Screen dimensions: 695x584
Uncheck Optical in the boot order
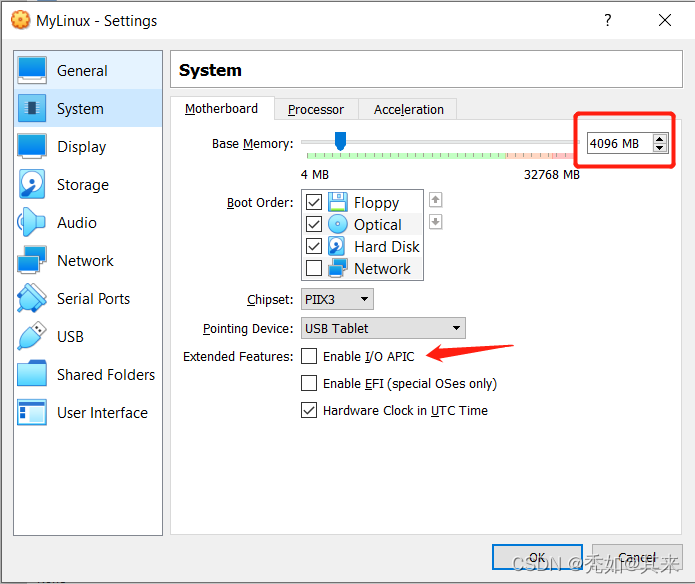tap(314, 224)
